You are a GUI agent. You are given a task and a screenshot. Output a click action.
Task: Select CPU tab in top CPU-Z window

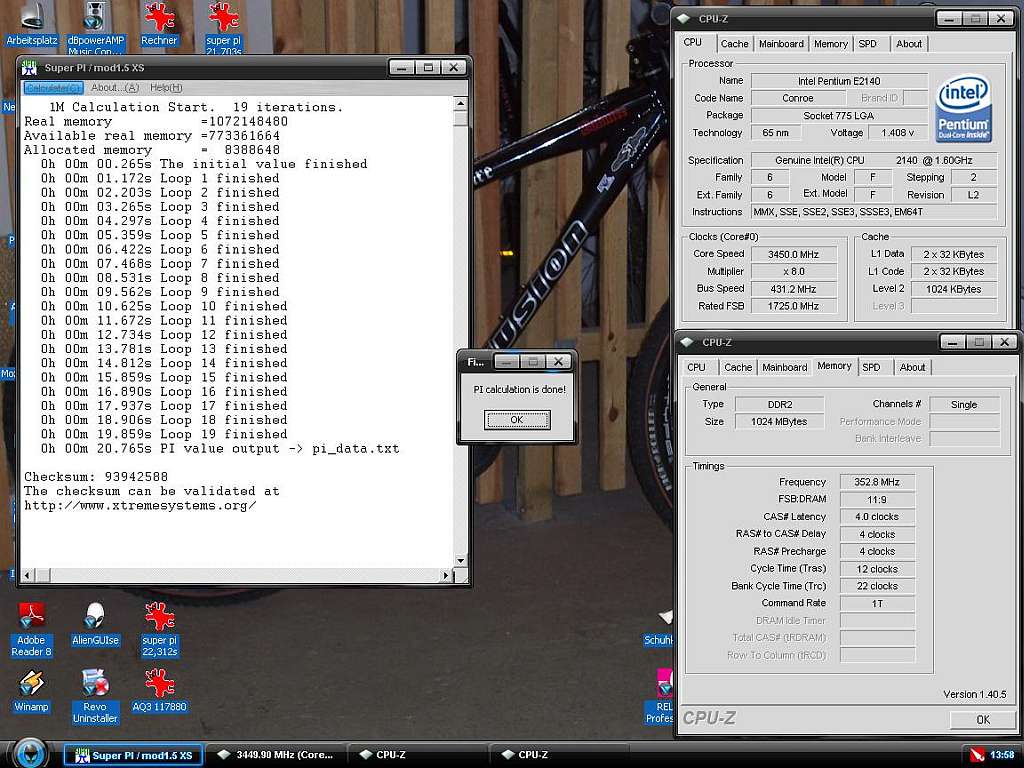tap(693, 42)
